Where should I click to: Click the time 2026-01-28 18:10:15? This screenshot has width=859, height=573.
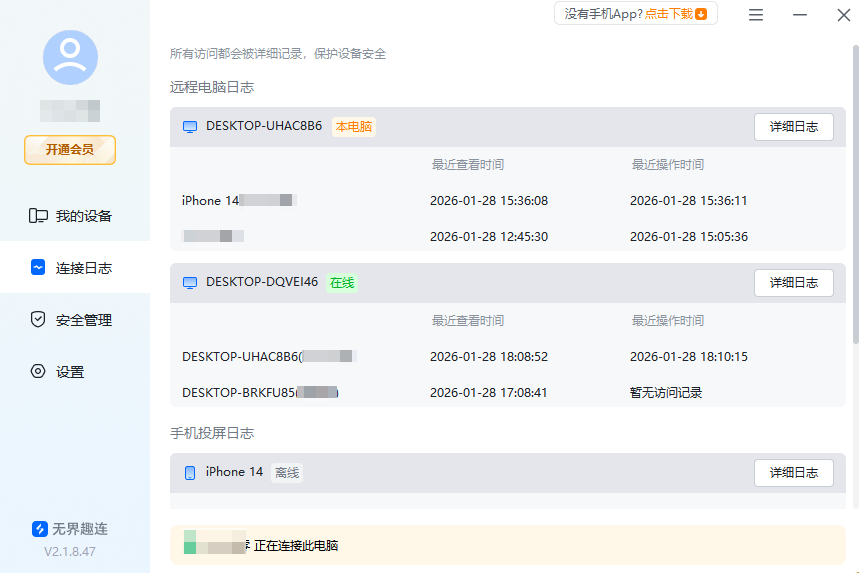pos(689,357)
